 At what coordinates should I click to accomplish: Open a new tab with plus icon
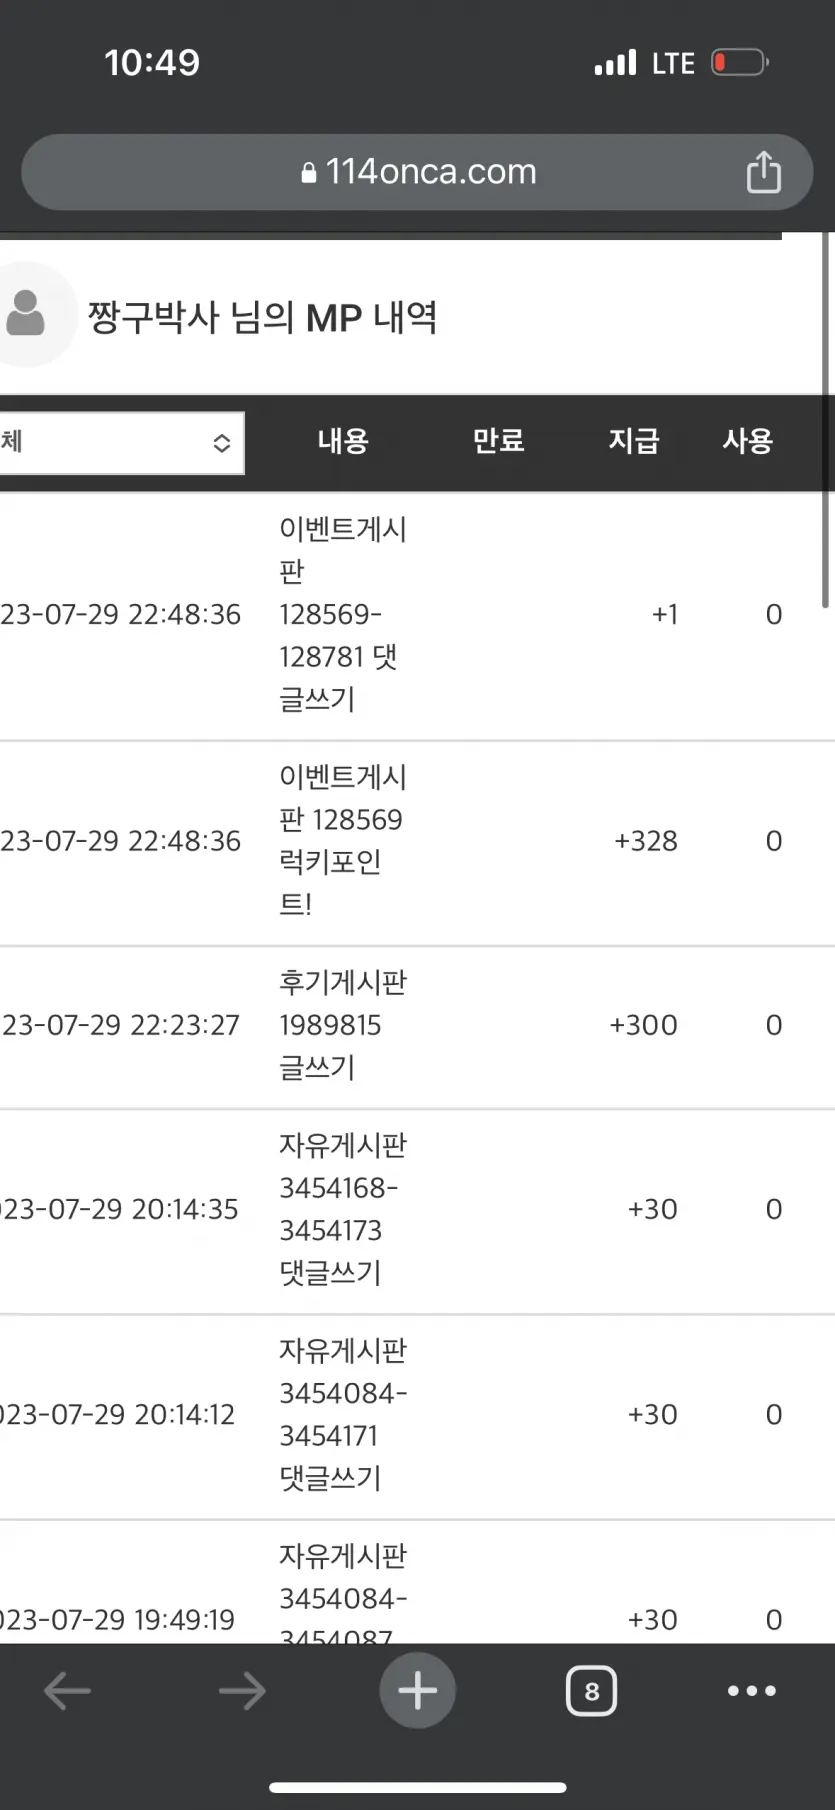[x=417, y=1690]
